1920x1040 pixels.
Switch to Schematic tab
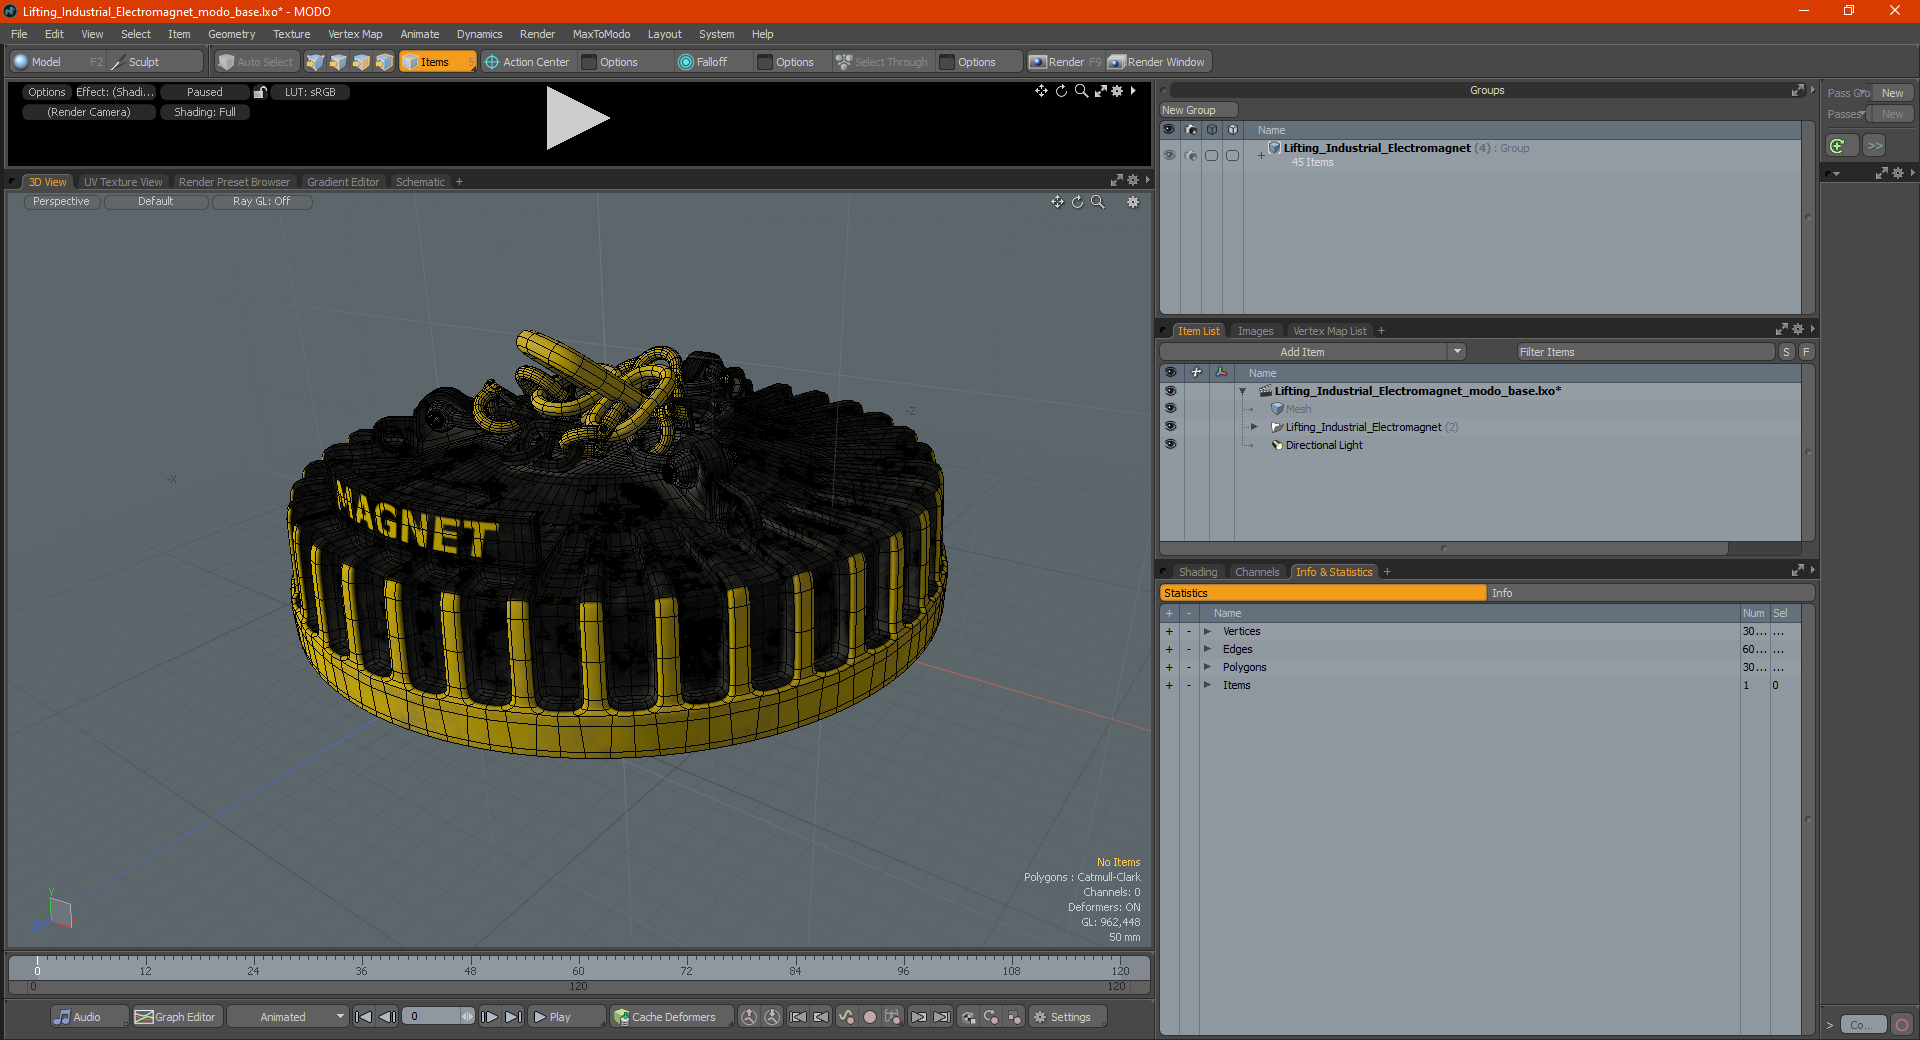point(420,182)
